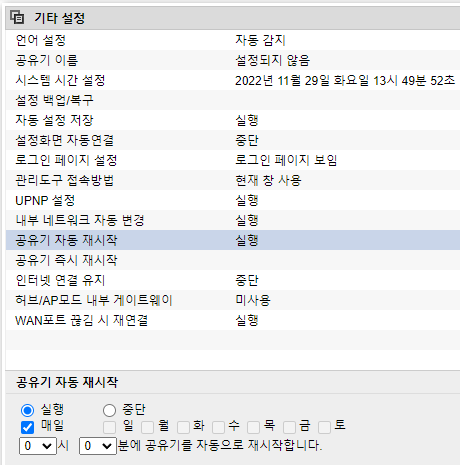Open the minute (분) dropdown
This screenshot has width=460, height=465.
pos(98,446)
